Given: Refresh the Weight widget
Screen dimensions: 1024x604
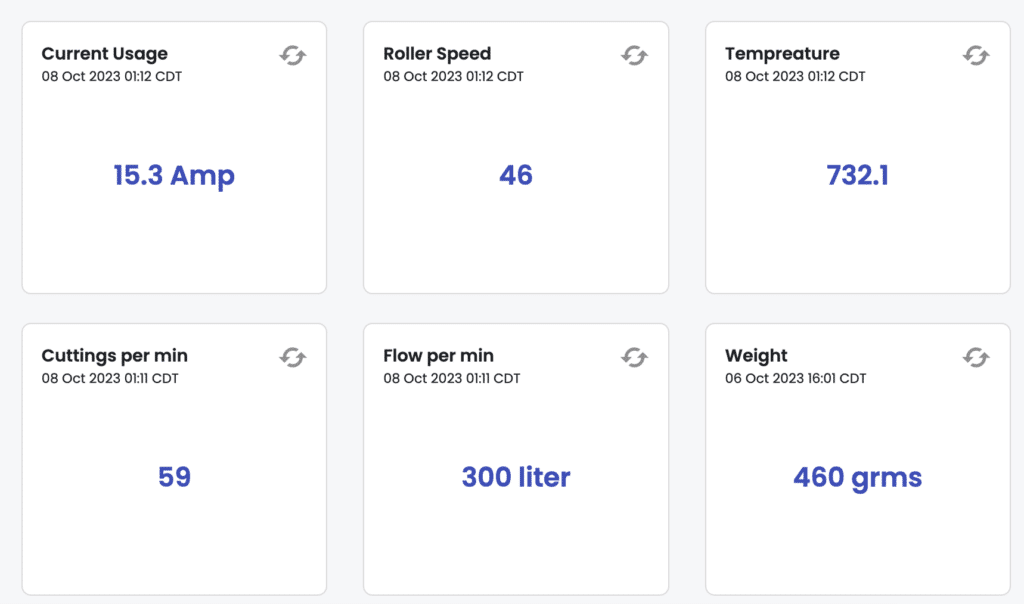Looking at the screenshot, I should [976, 357].
